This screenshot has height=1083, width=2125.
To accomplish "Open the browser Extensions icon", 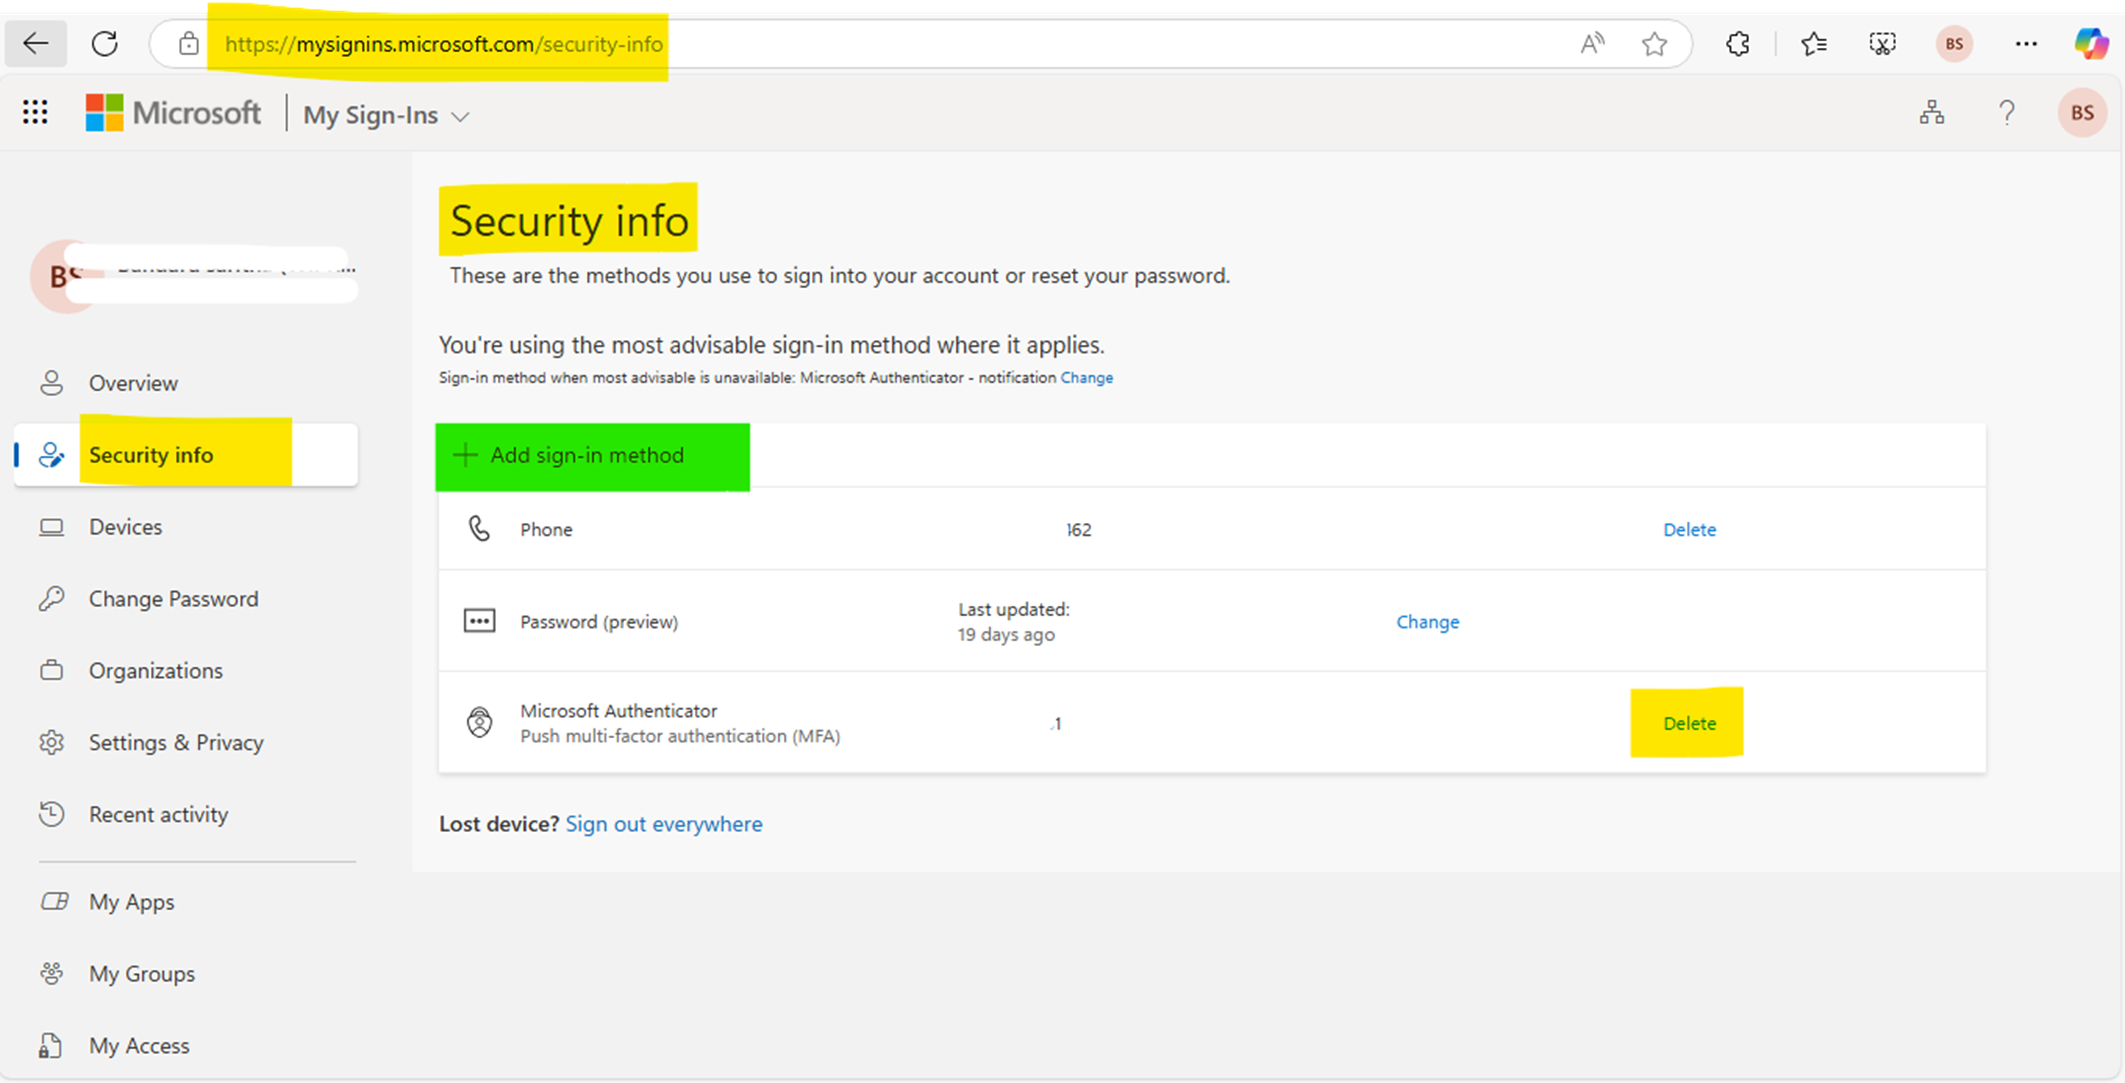I will click(x=1738, y=43).
